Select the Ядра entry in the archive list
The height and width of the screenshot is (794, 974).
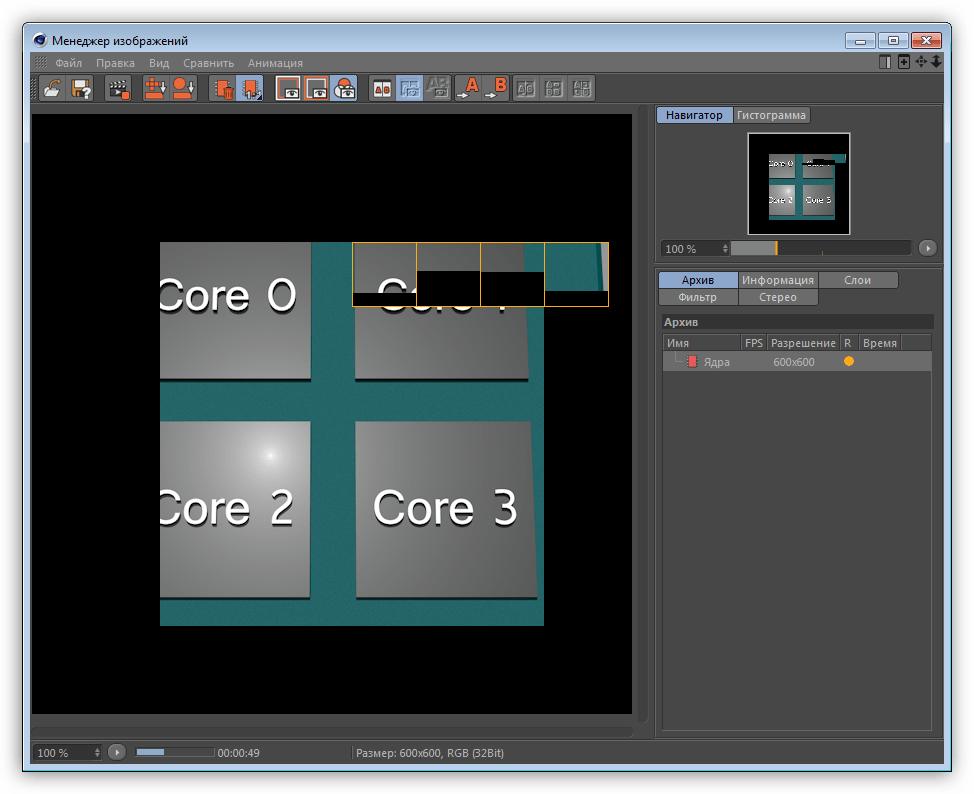point(716,362)
